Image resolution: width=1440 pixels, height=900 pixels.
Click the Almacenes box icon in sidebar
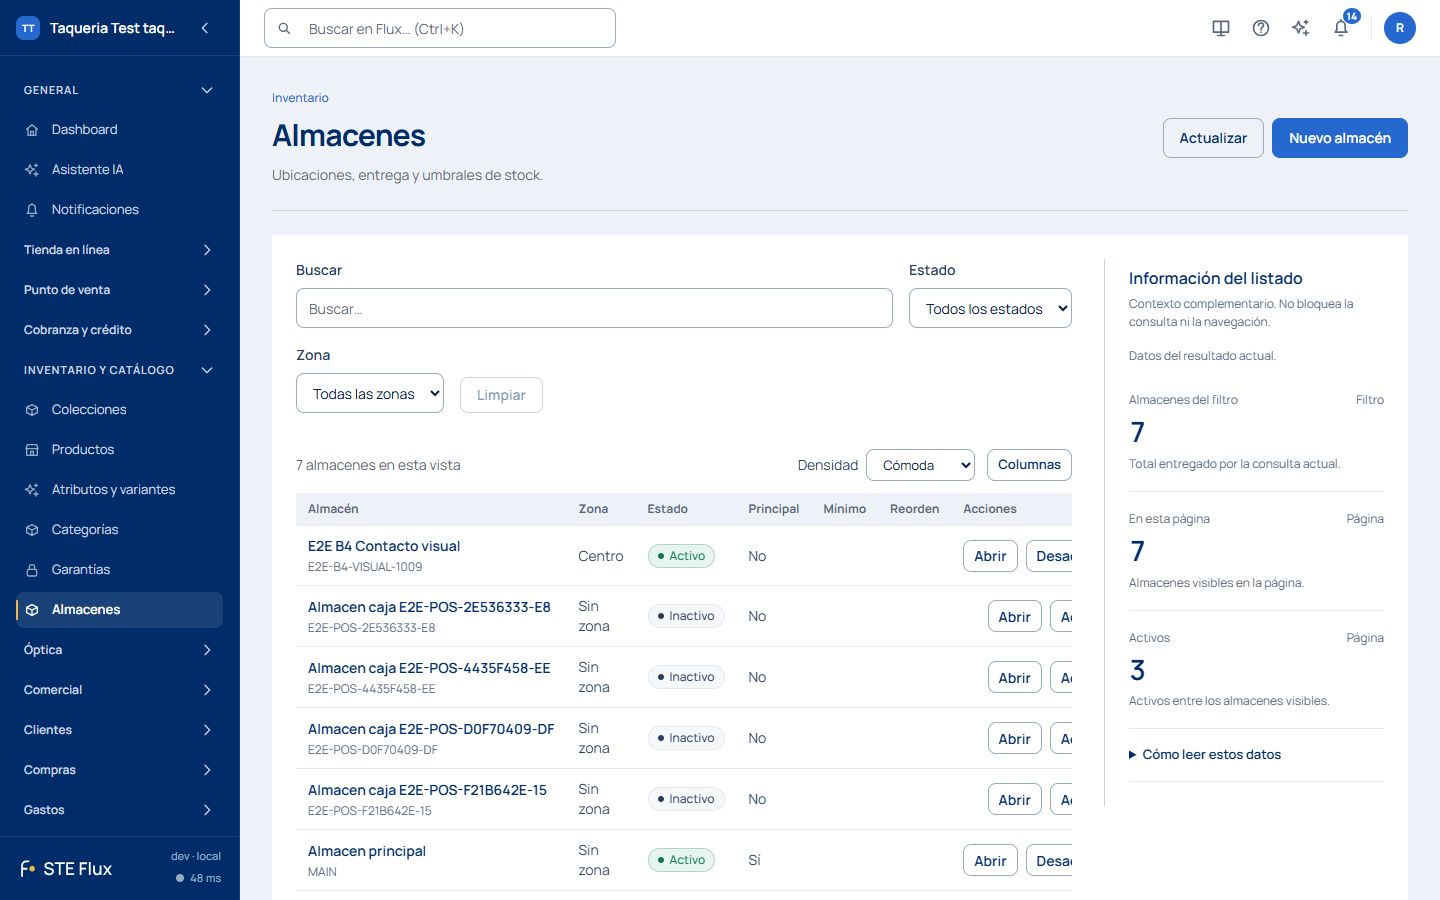(x=32, y=610)
